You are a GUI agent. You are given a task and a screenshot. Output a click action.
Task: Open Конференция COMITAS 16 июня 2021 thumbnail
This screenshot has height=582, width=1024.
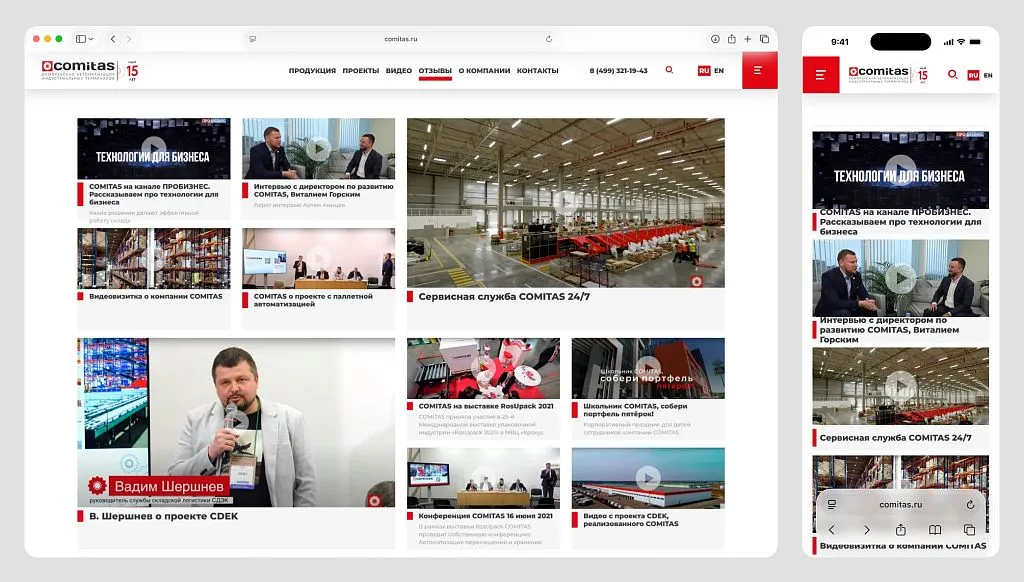[x=483, y=477]
